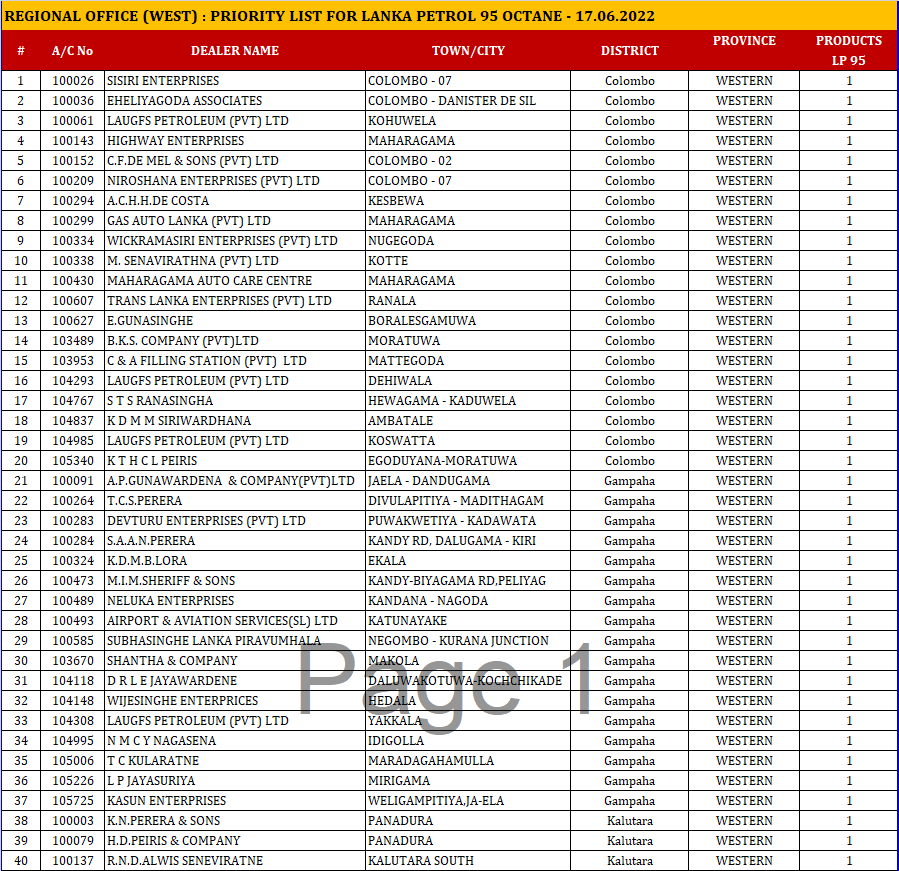
Task: Click the MIRIGAMA town cell
Action: click(x=468, y=781)
